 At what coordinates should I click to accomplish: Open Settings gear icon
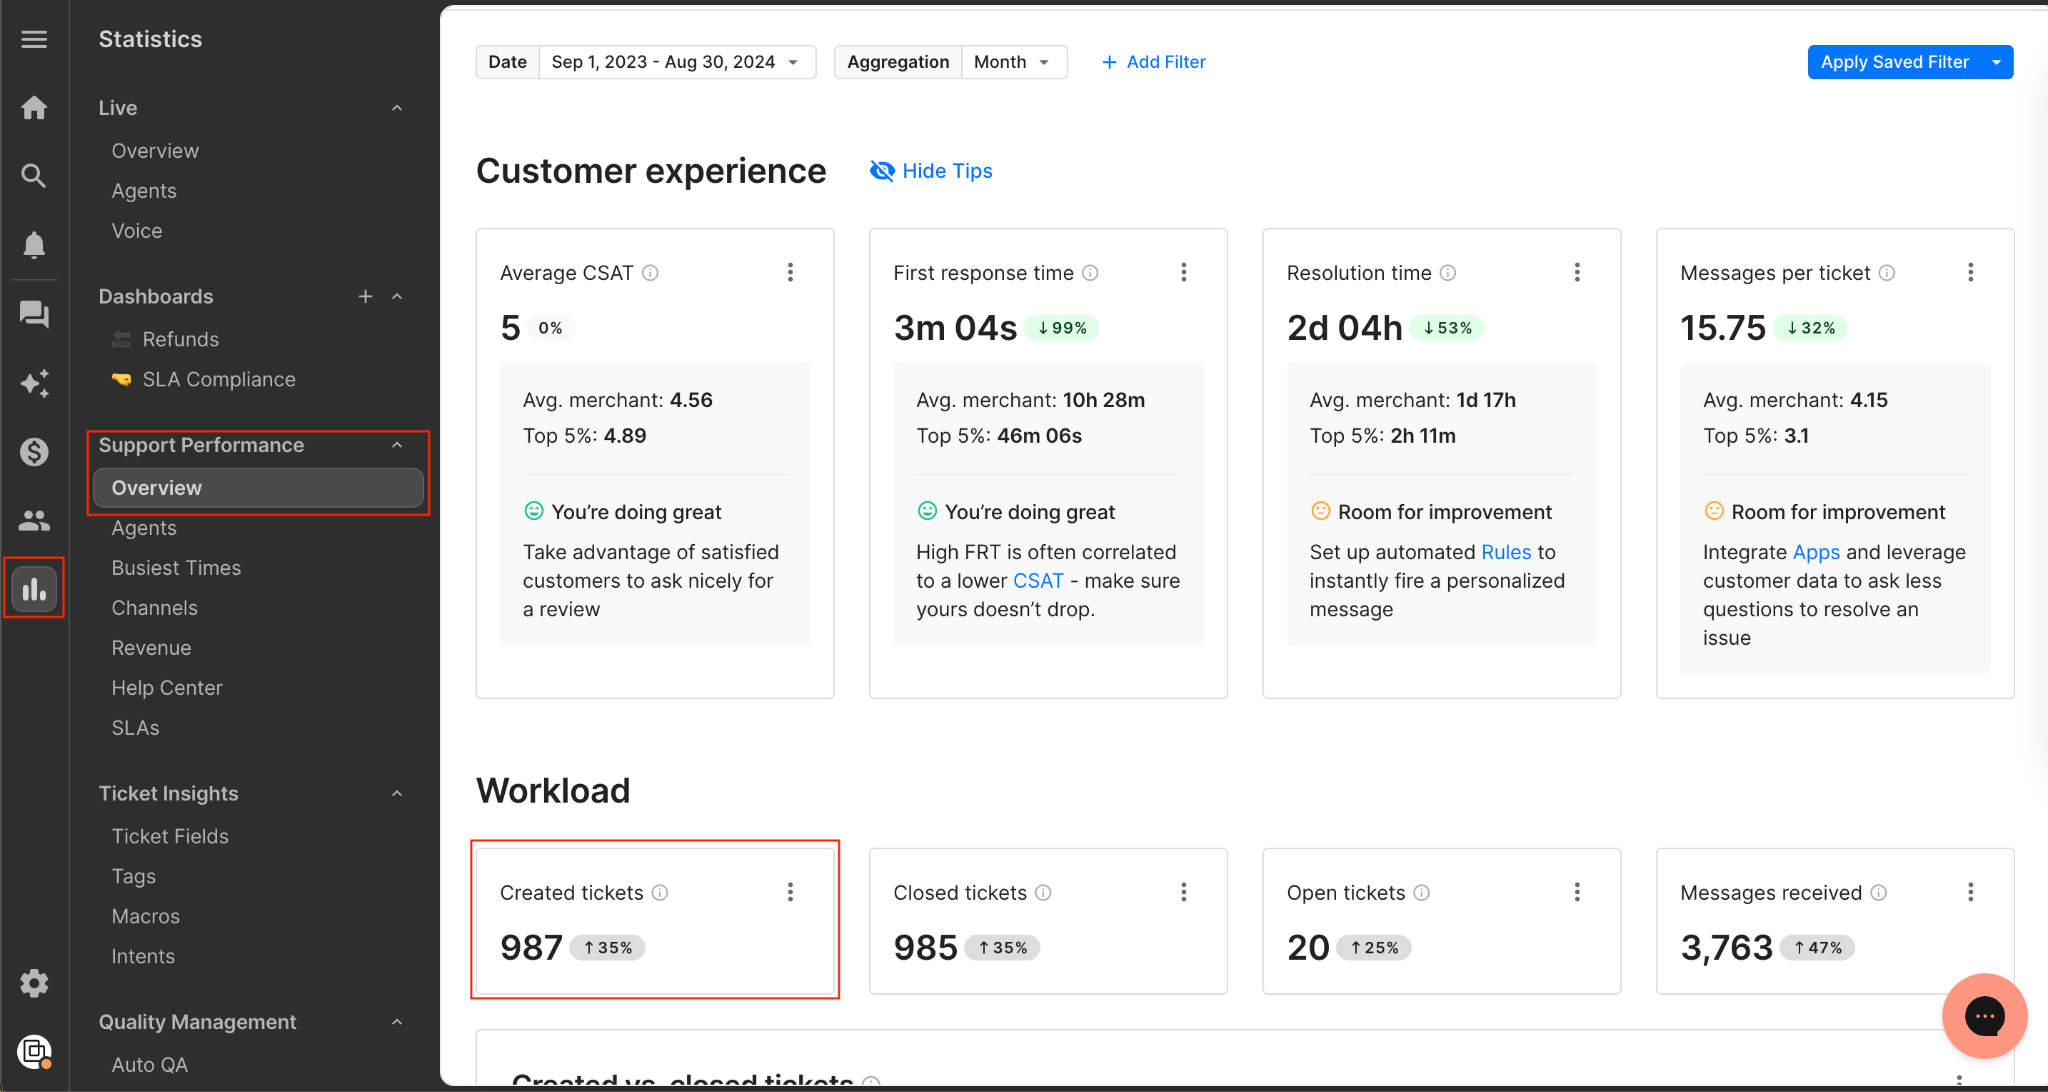(34, 983)
